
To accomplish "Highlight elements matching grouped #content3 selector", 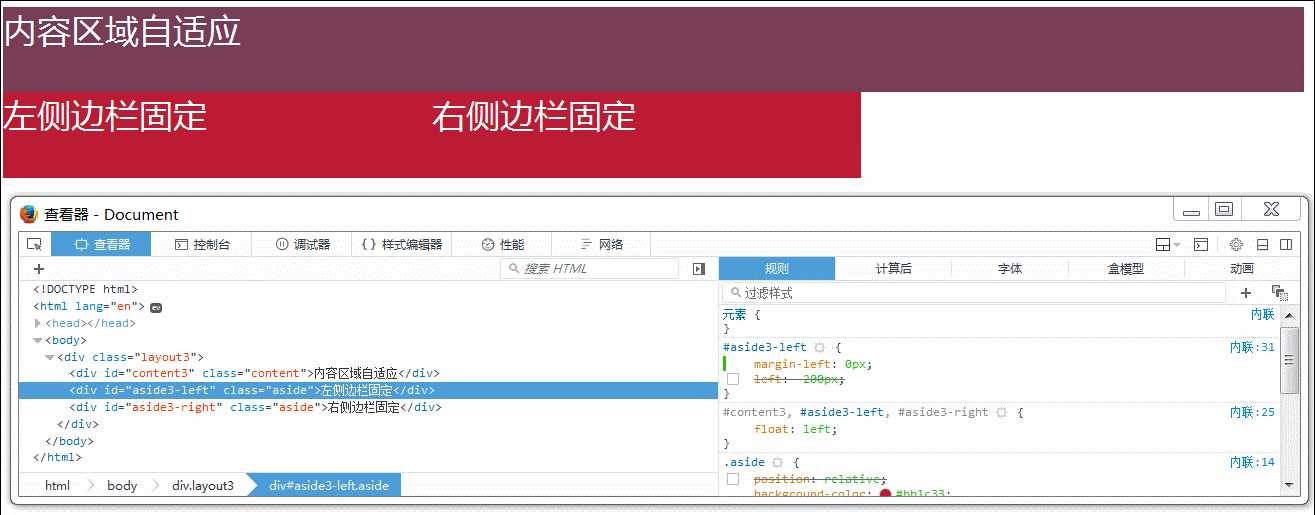I will tap(1001, 412).
